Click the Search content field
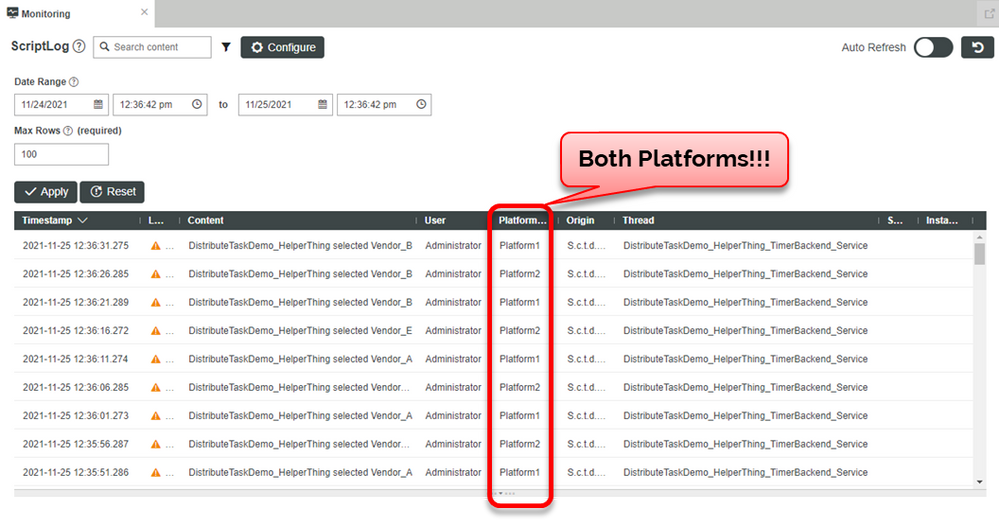 (152, 47)
